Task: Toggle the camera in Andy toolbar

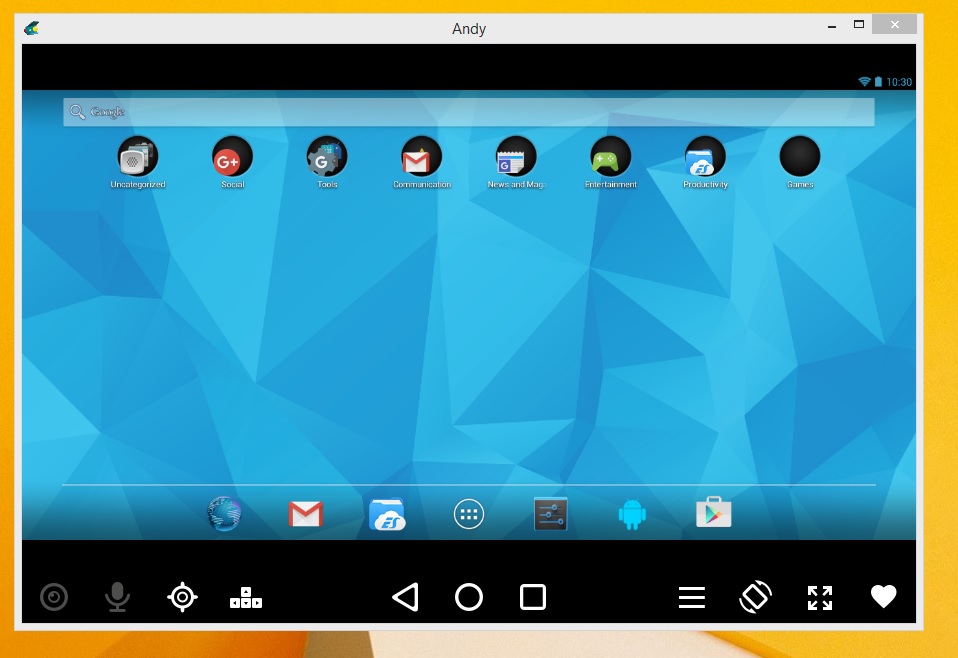Action: pyautogui.click(x=54, y=597)
